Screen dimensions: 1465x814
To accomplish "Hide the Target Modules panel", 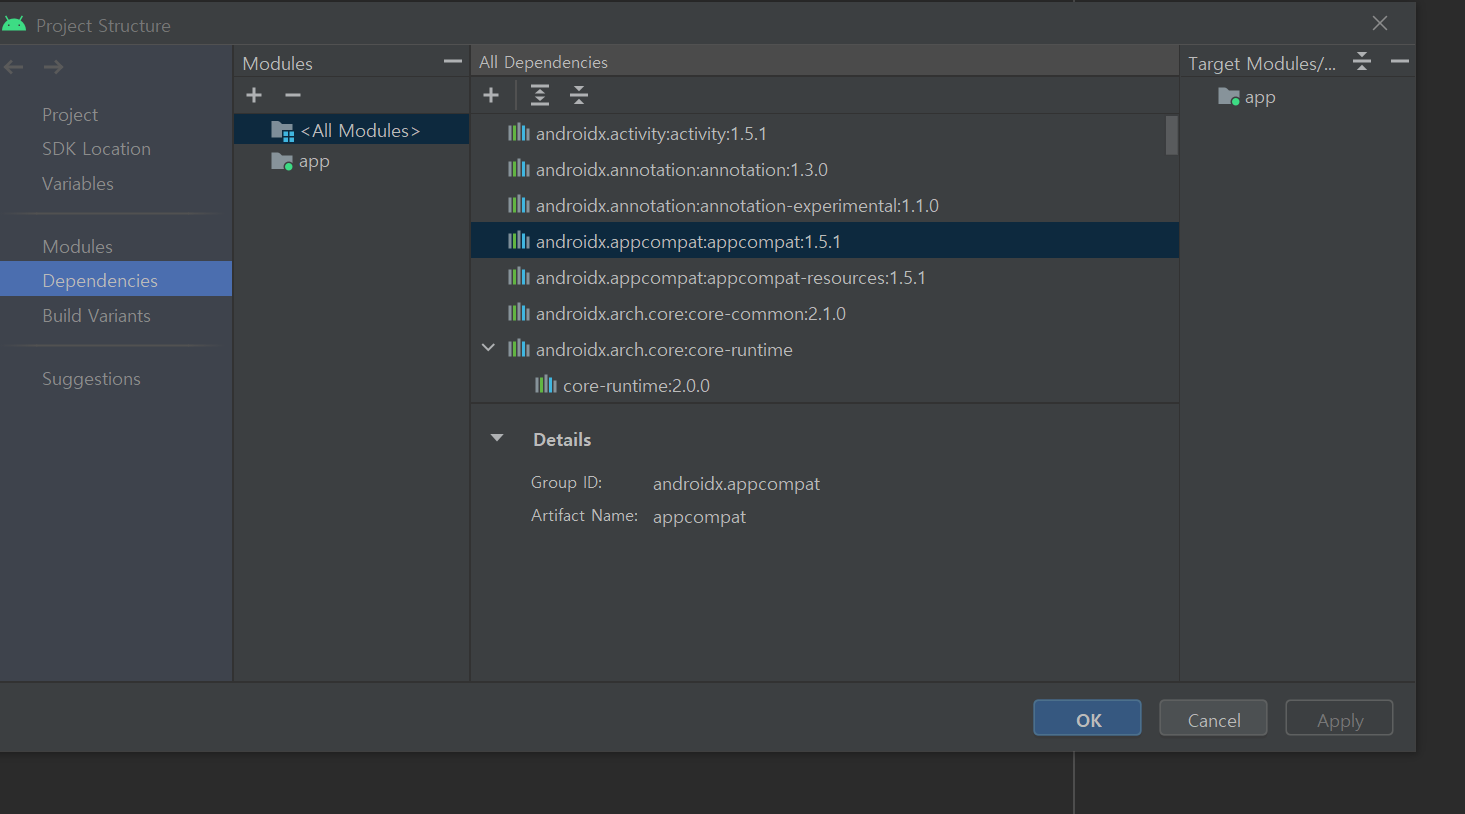I will tap(1400, 62).
